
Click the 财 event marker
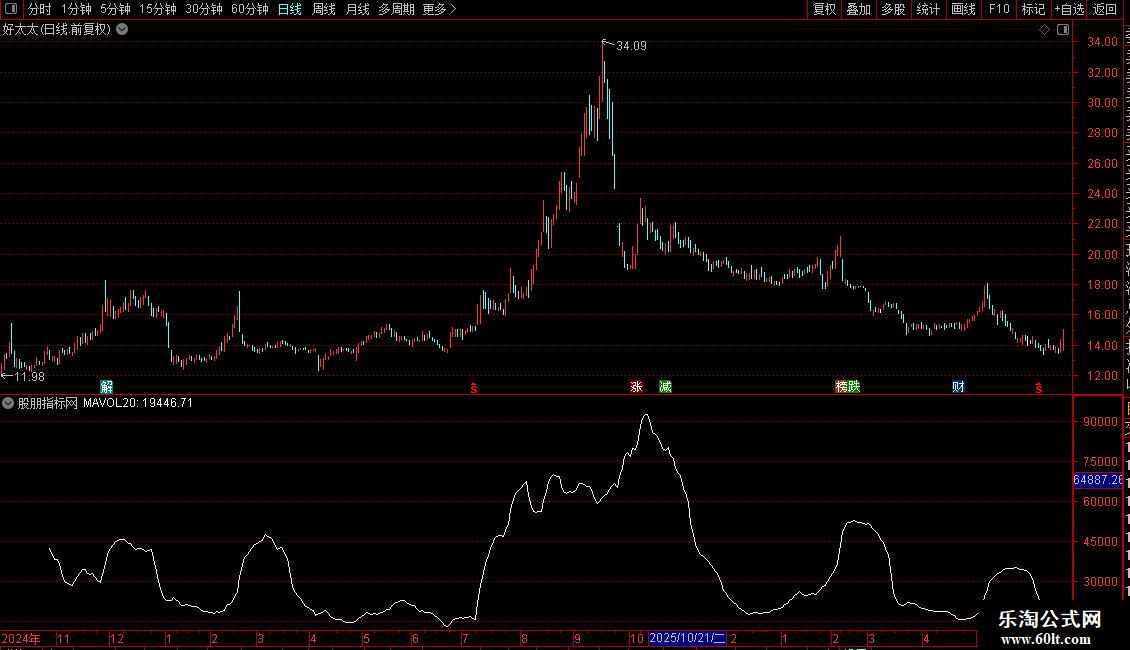coord(958,387)
